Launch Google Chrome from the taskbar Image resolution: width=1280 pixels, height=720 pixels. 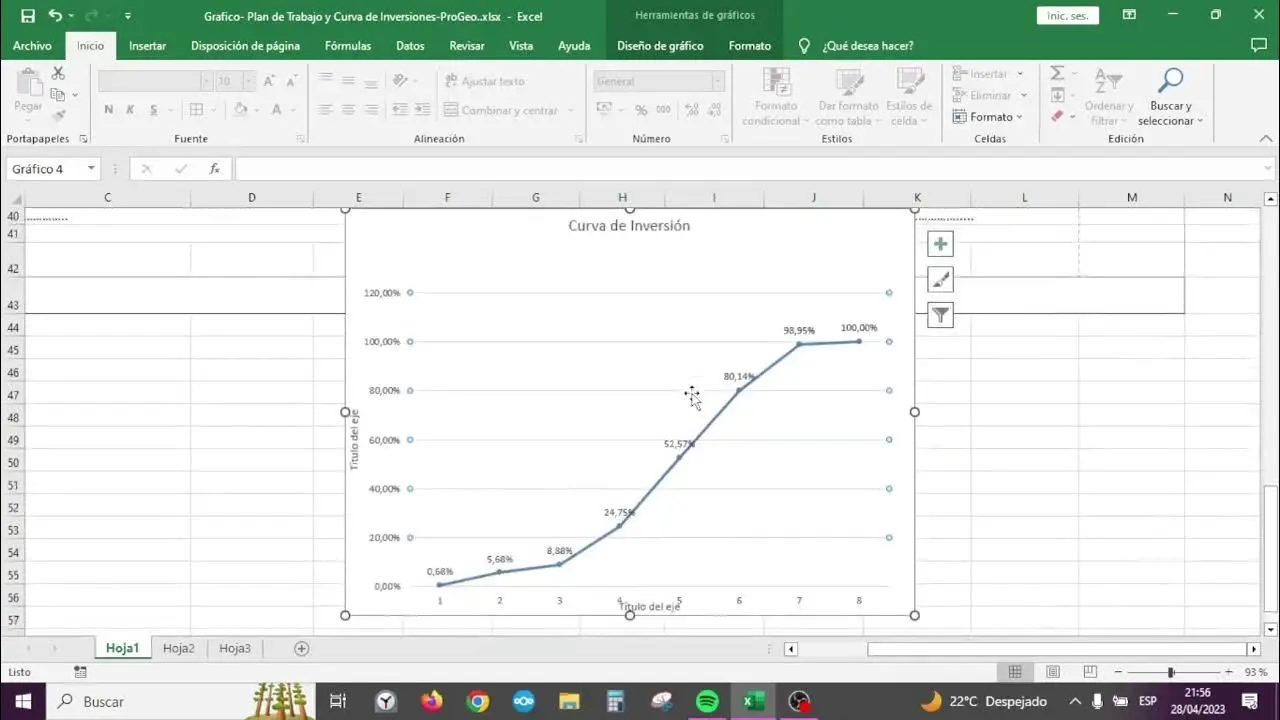point(478,701)
